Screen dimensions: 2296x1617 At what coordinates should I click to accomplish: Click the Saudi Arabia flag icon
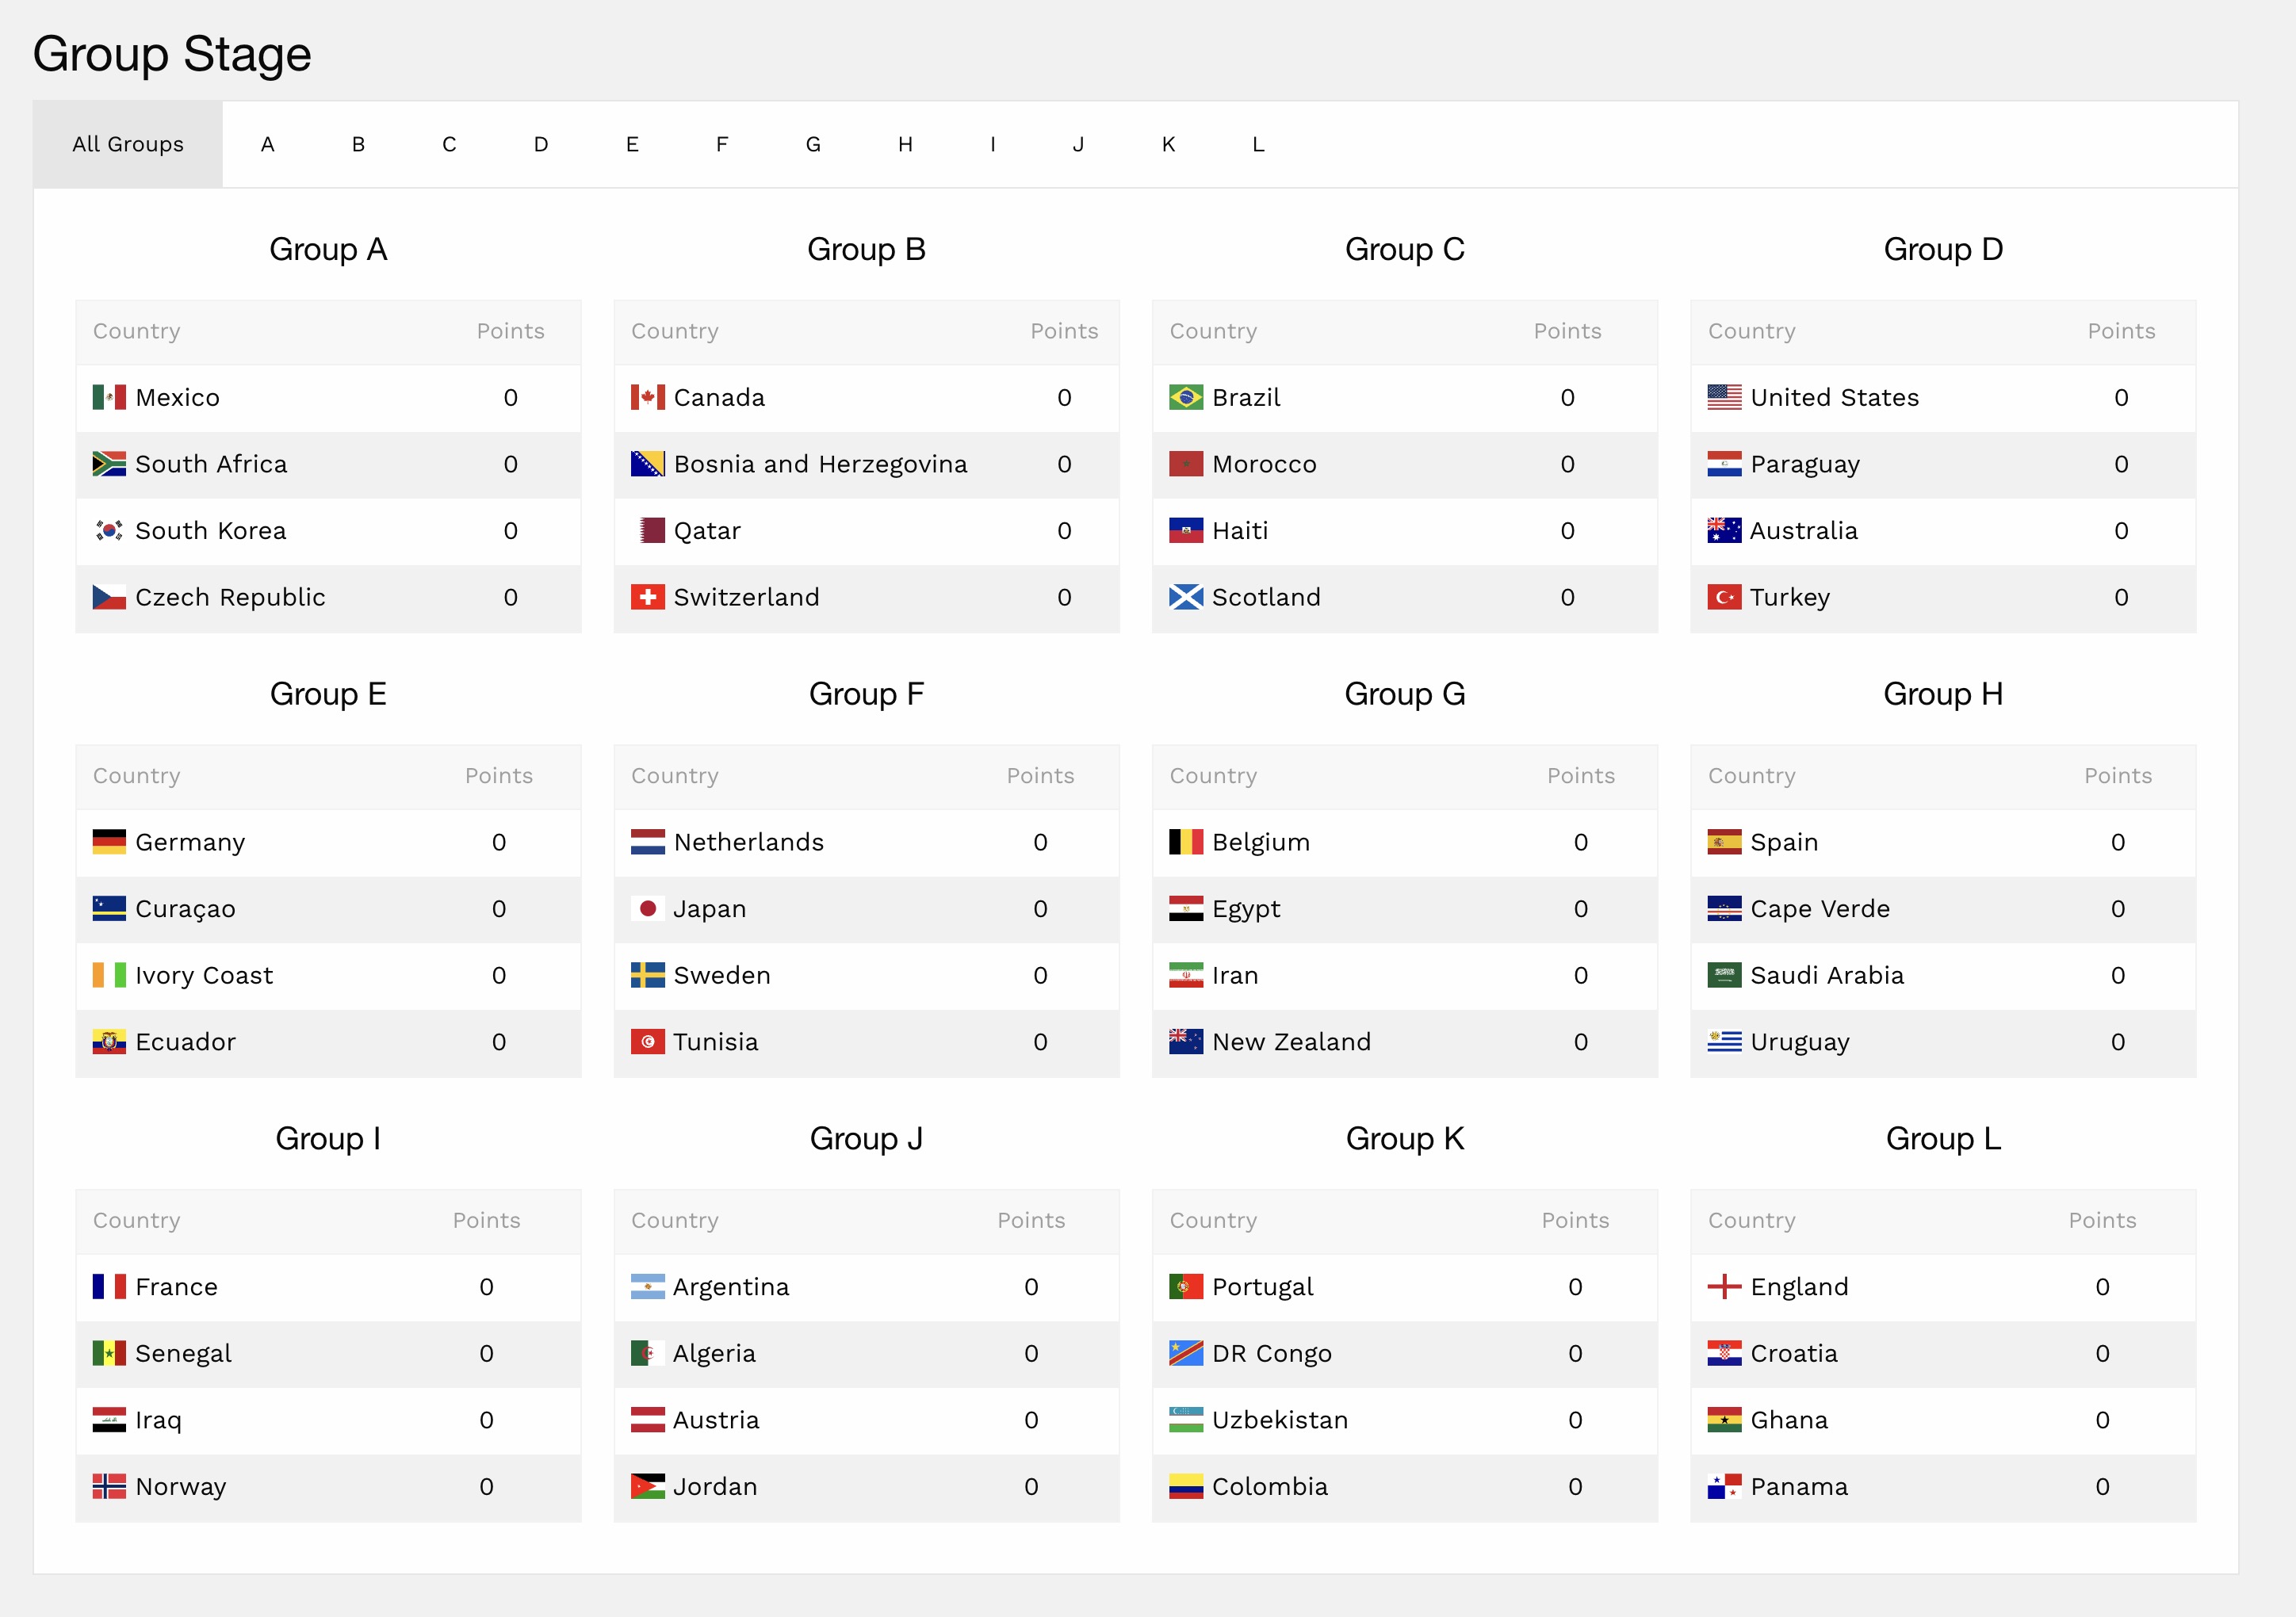[1724, 975]
